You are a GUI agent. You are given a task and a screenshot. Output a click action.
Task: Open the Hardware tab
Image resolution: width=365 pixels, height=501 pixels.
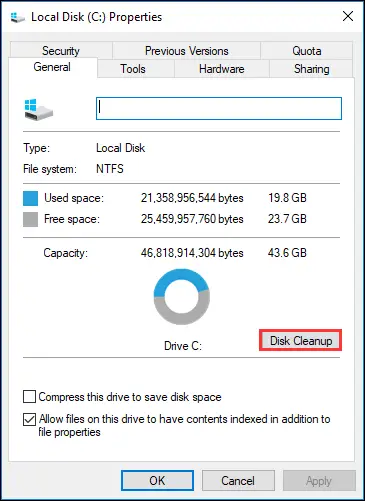coord(222,69)
